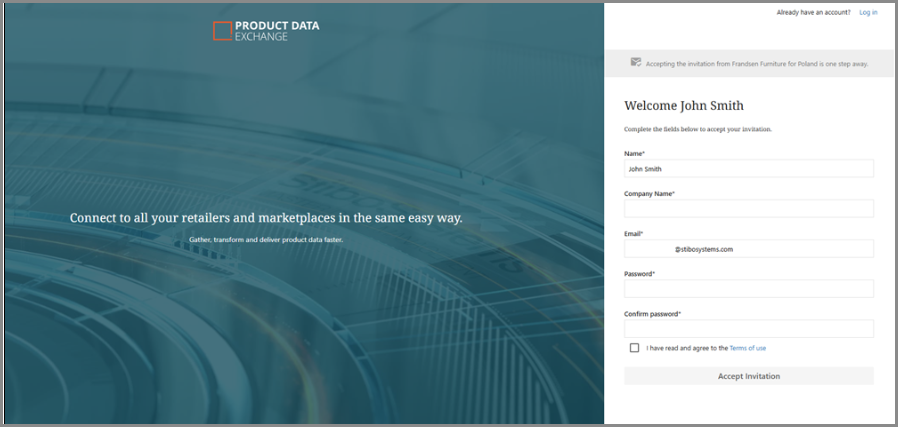
Task: Click the Email label above its field
Action: 634,233
